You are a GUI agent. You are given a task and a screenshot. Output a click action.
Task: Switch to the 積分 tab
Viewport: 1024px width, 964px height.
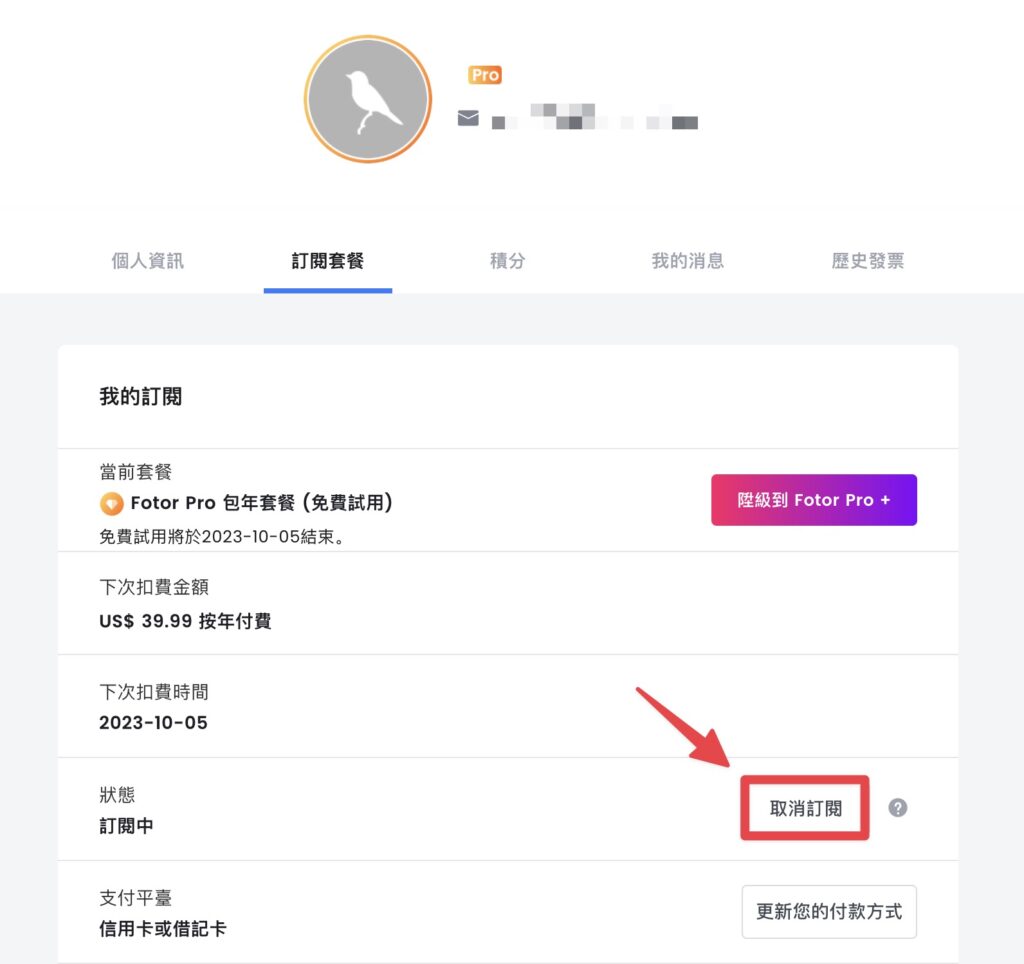coord(507,261)
